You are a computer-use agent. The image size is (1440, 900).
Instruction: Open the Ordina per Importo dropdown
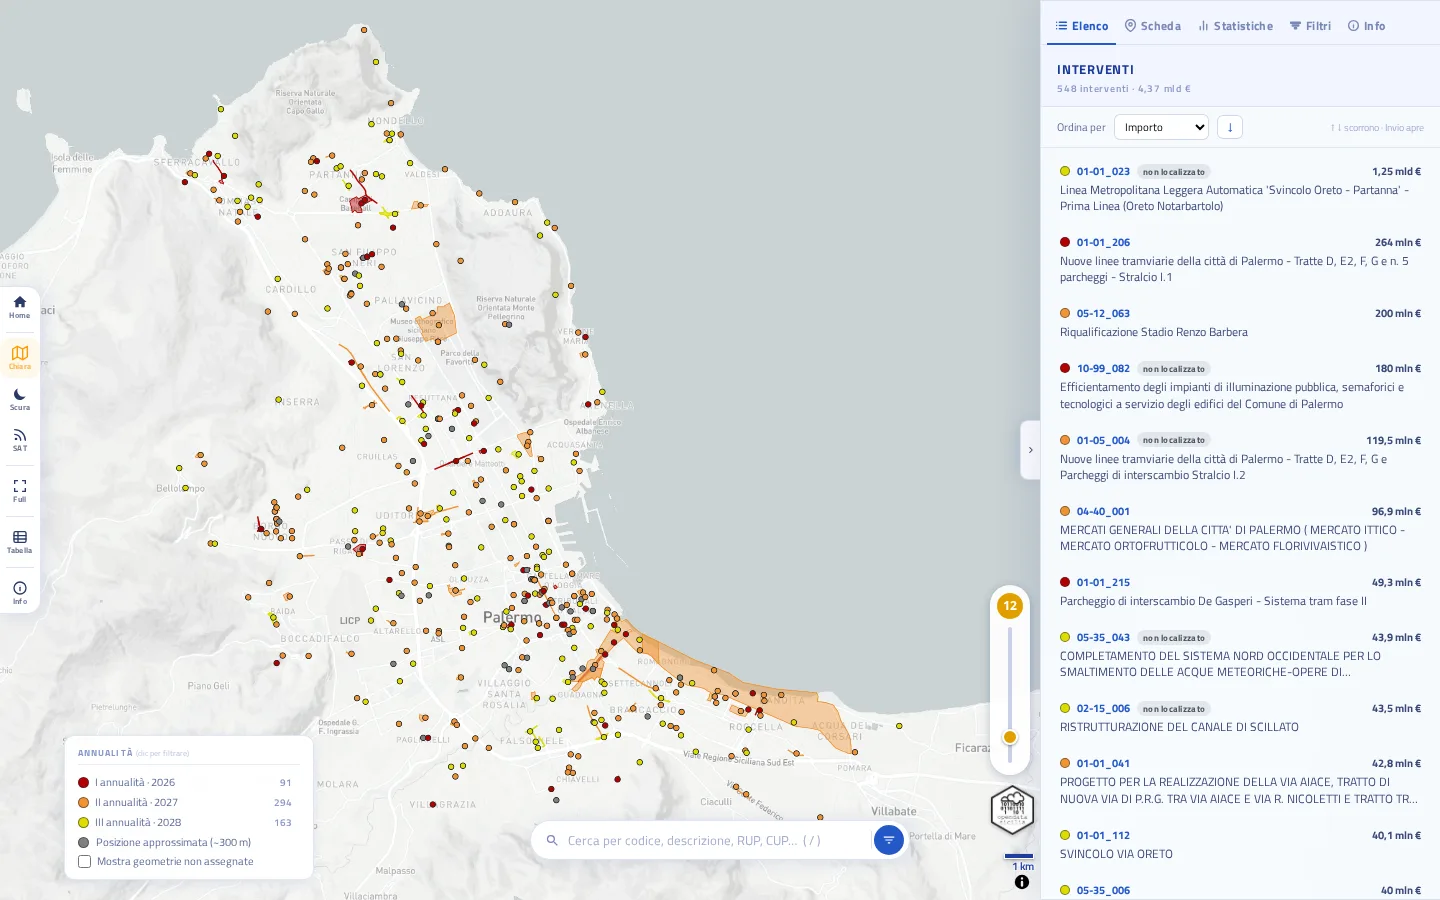[1161, 127]
